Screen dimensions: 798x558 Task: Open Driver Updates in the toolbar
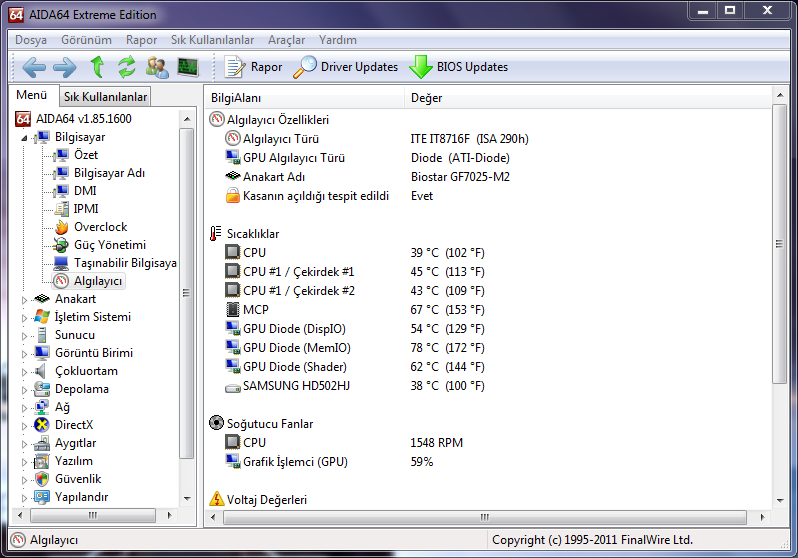[x=346, y=67]
